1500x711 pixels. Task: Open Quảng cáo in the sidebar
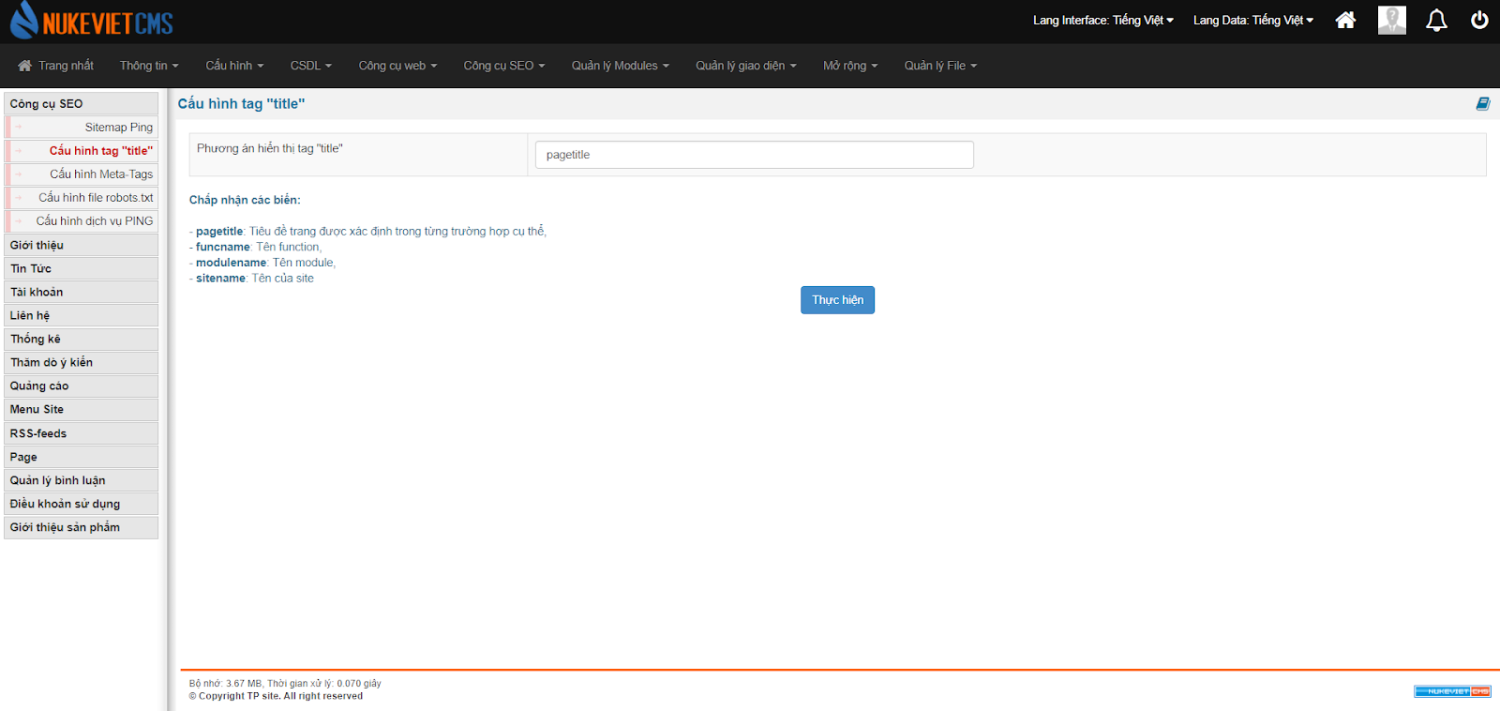point(81,386)
